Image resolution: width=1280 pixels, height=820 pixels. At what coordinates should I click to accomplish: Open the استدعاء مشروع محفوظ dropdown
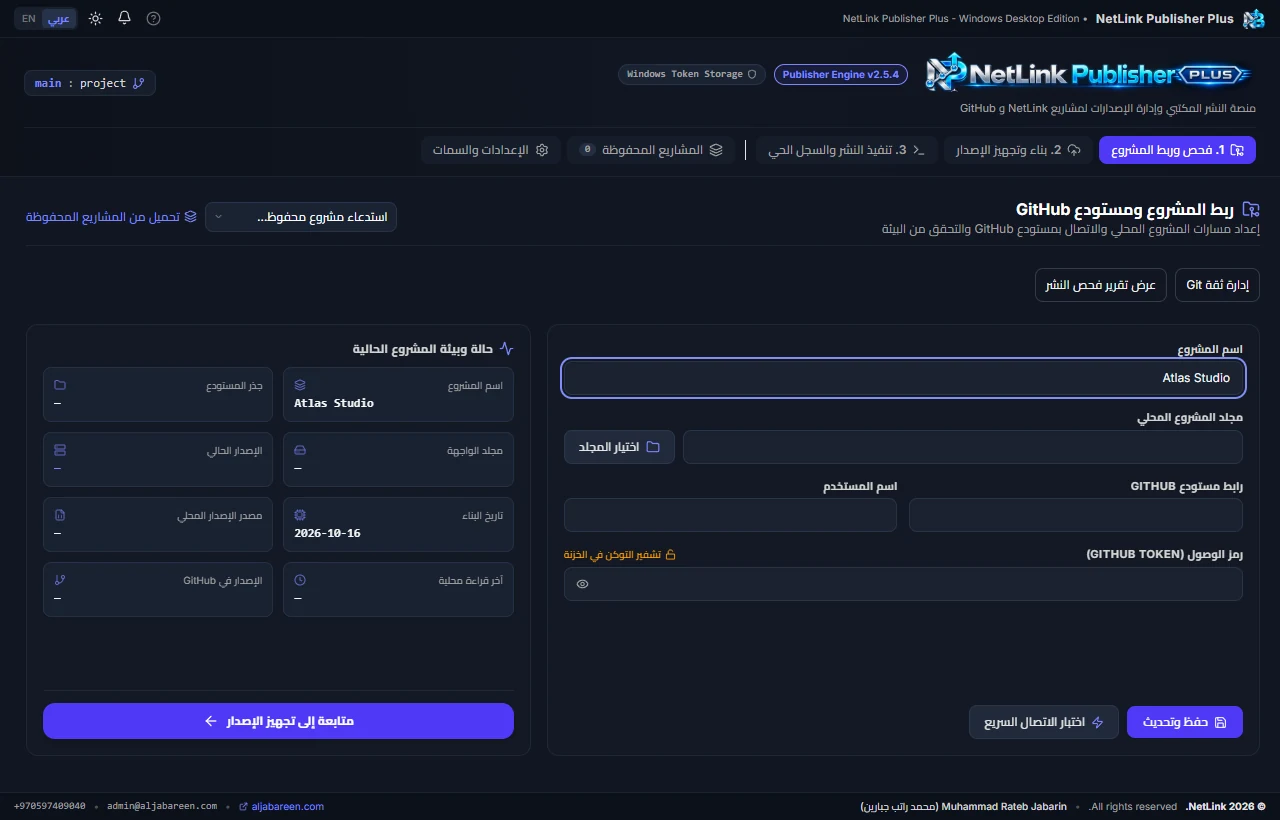[301, 217]
